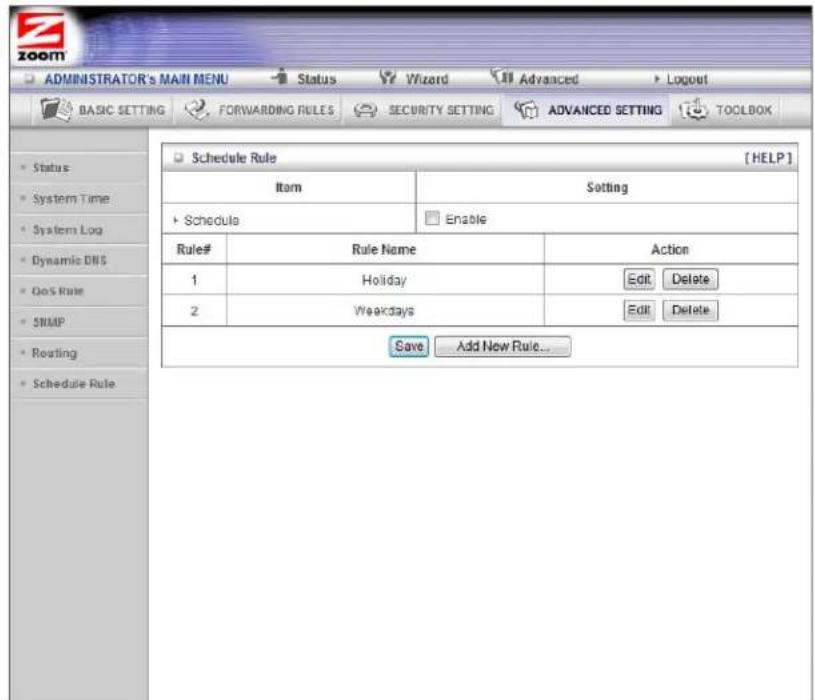This screenshot has width=815, height=700.
Task: Click the Action column header
Action: (670, 249)
